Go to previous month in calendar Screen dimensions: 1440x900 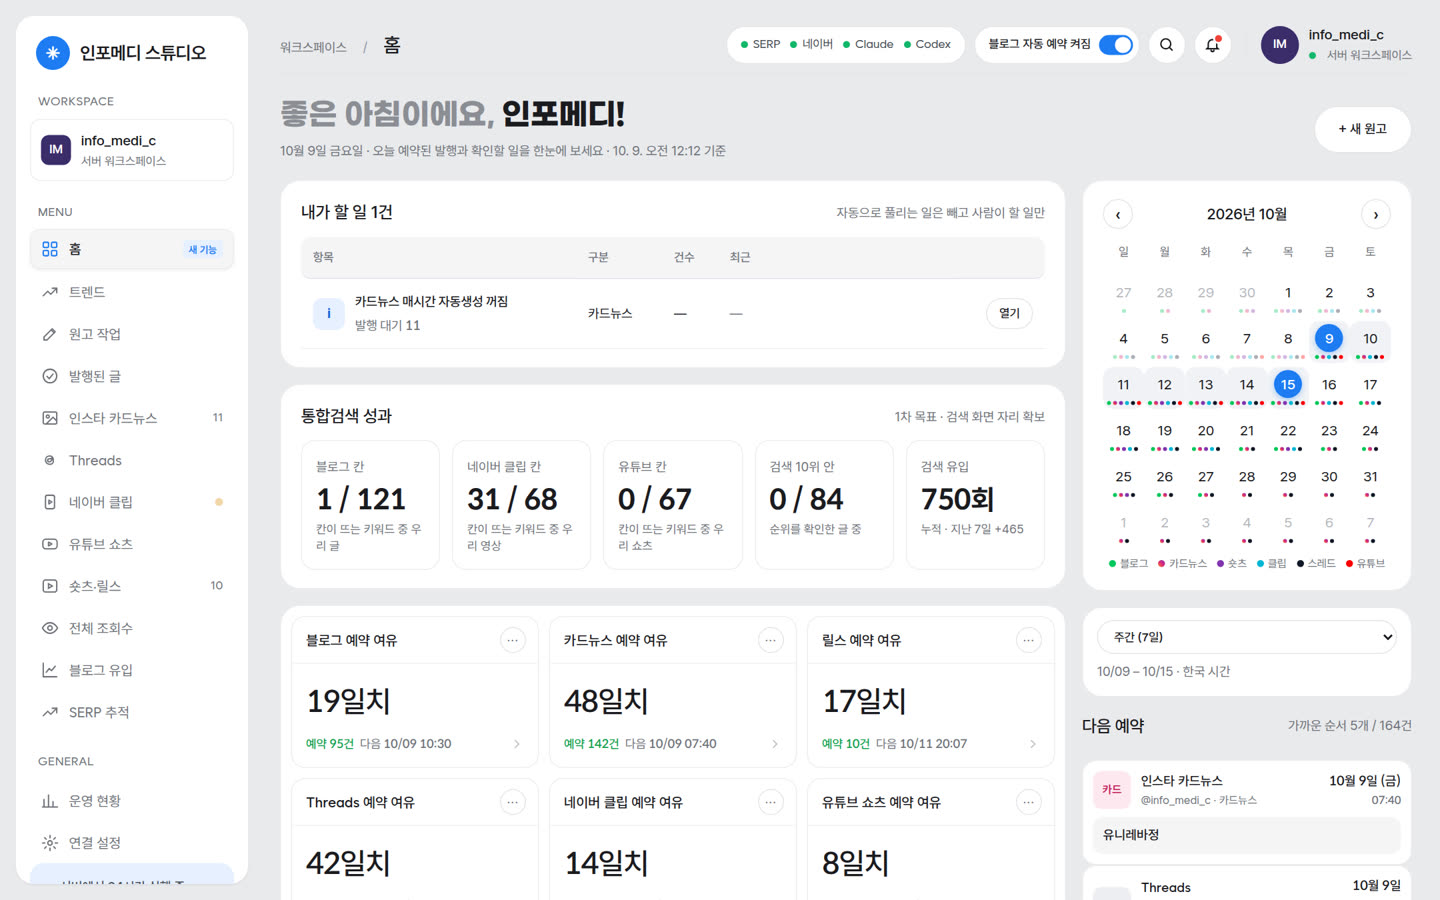click(1118, 215)
